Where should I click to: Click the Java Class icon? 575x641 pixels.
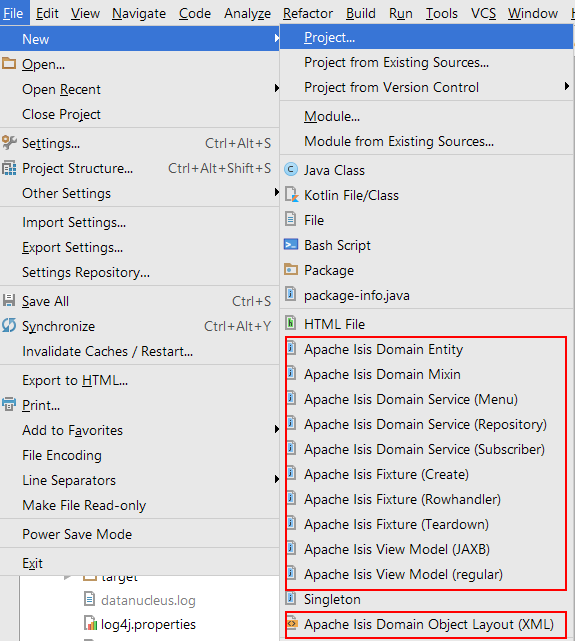pos(291,170)
